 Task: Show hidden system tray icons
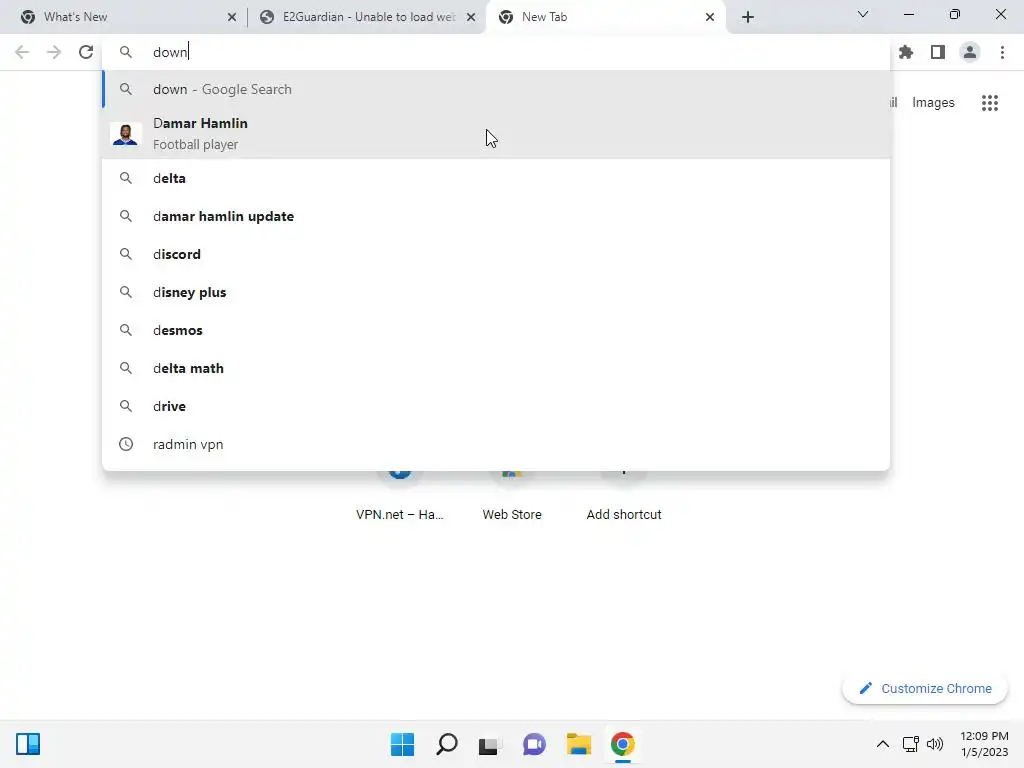[x=882, y=744]
